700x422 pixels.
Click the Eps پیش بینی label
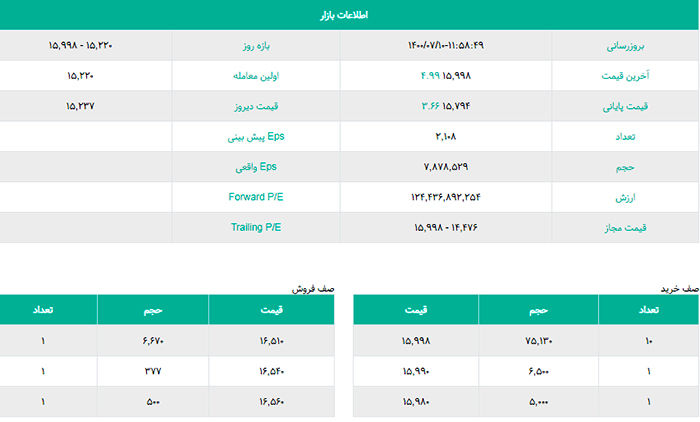click(x=256, y=137)
